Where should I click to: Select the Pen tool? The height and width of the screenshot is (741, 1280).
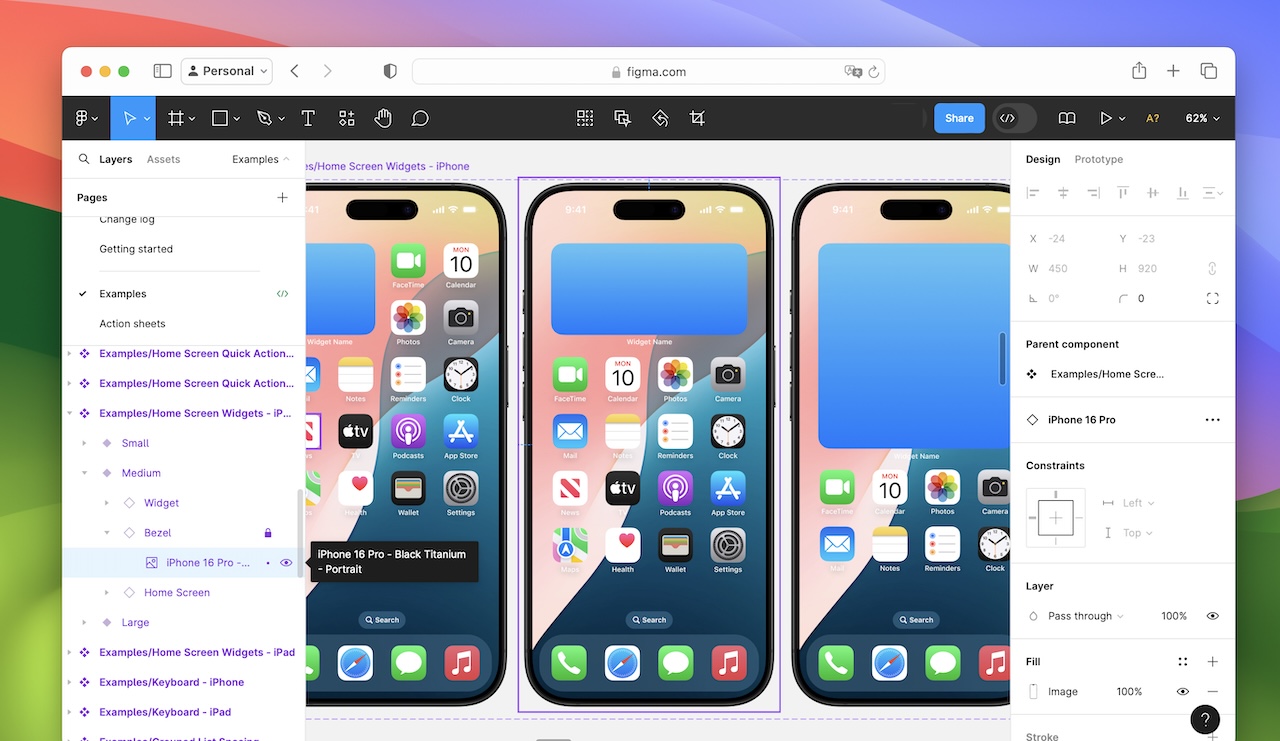click(x=264, y=118)
